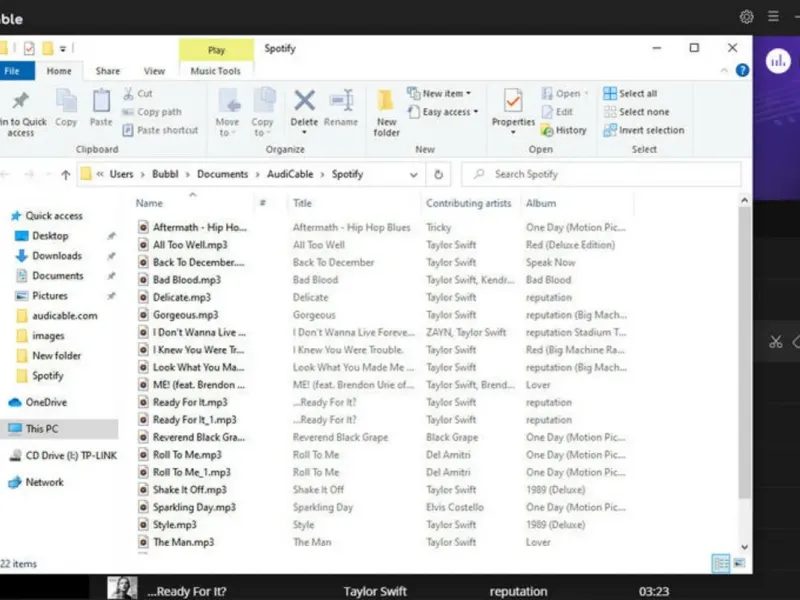Image resolution: width=800 pixels, height=600 pixels.
Task: Click the Edit command in Open group
Action: click(557, 112)
